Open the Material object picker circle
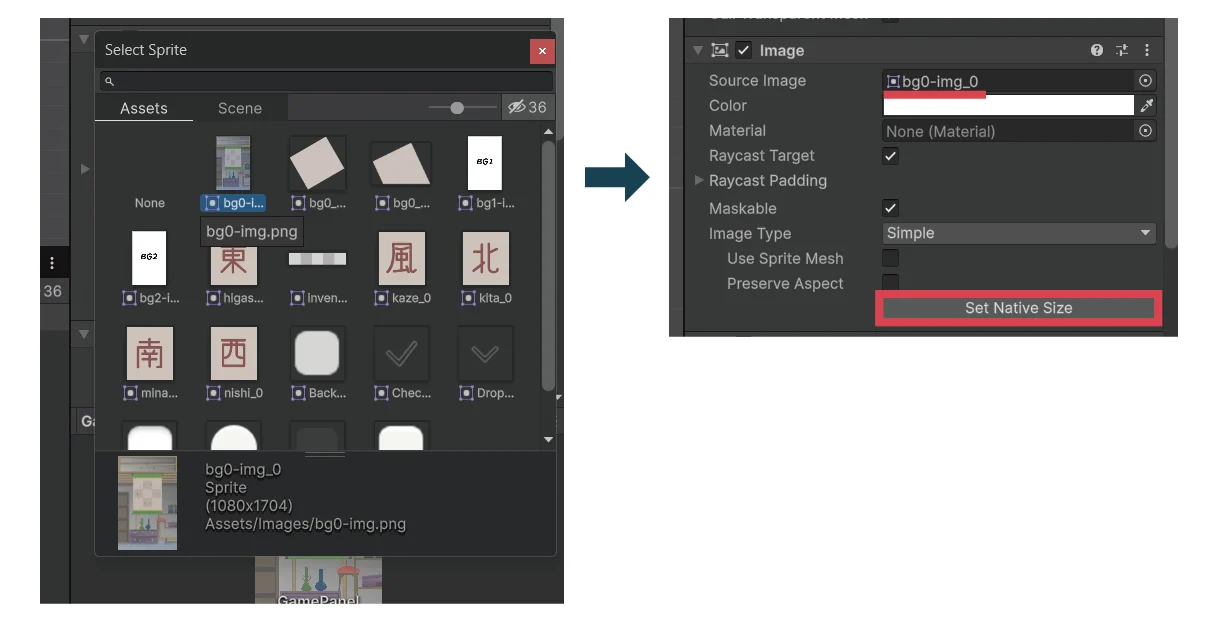Image resolution: width=1224 pixels, height=639 pixels. (x=1146, y=131)
